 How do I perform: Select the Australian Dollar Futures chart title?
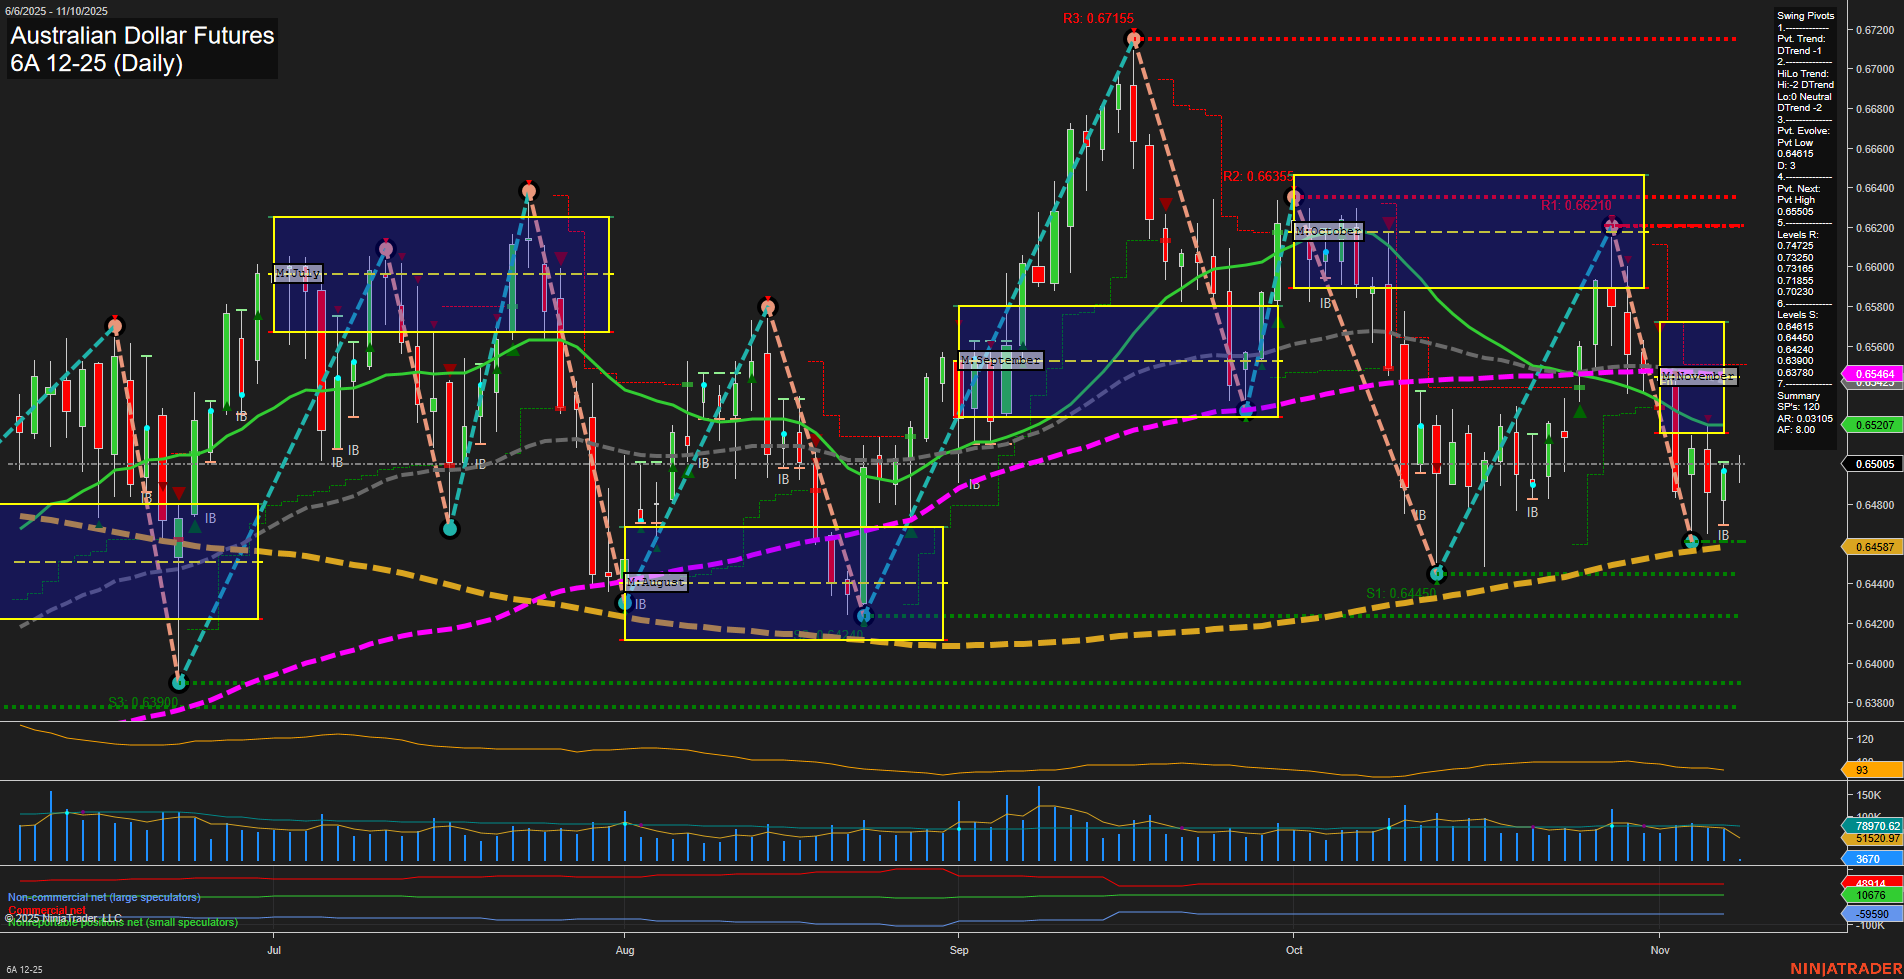point(140,36)
